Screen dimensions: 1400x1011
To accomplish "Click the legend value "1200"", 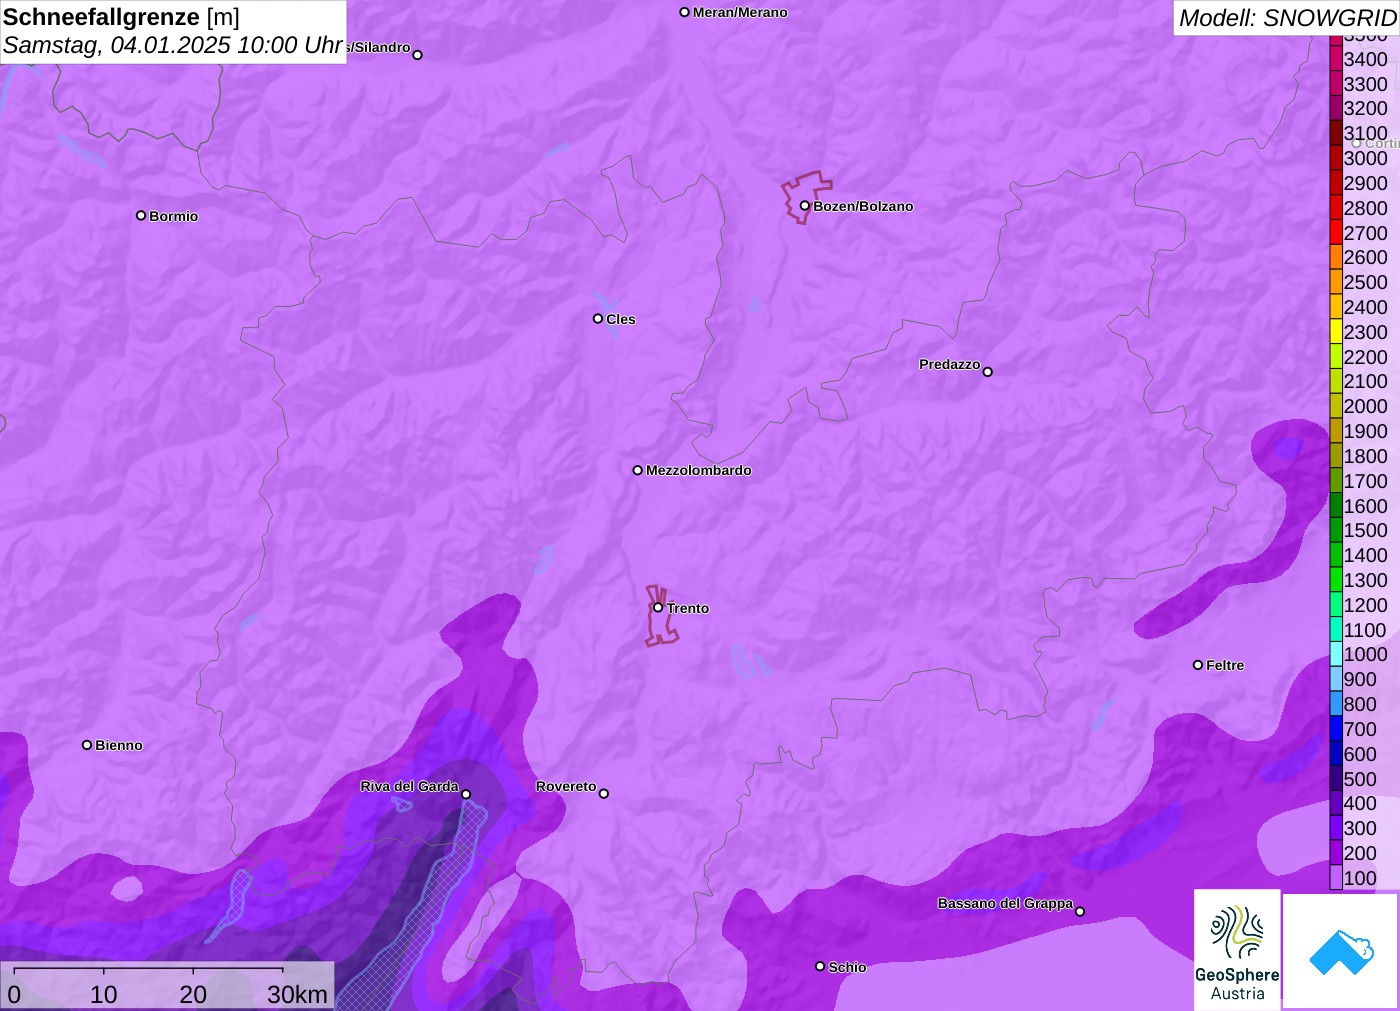I will coord(1366,605).
